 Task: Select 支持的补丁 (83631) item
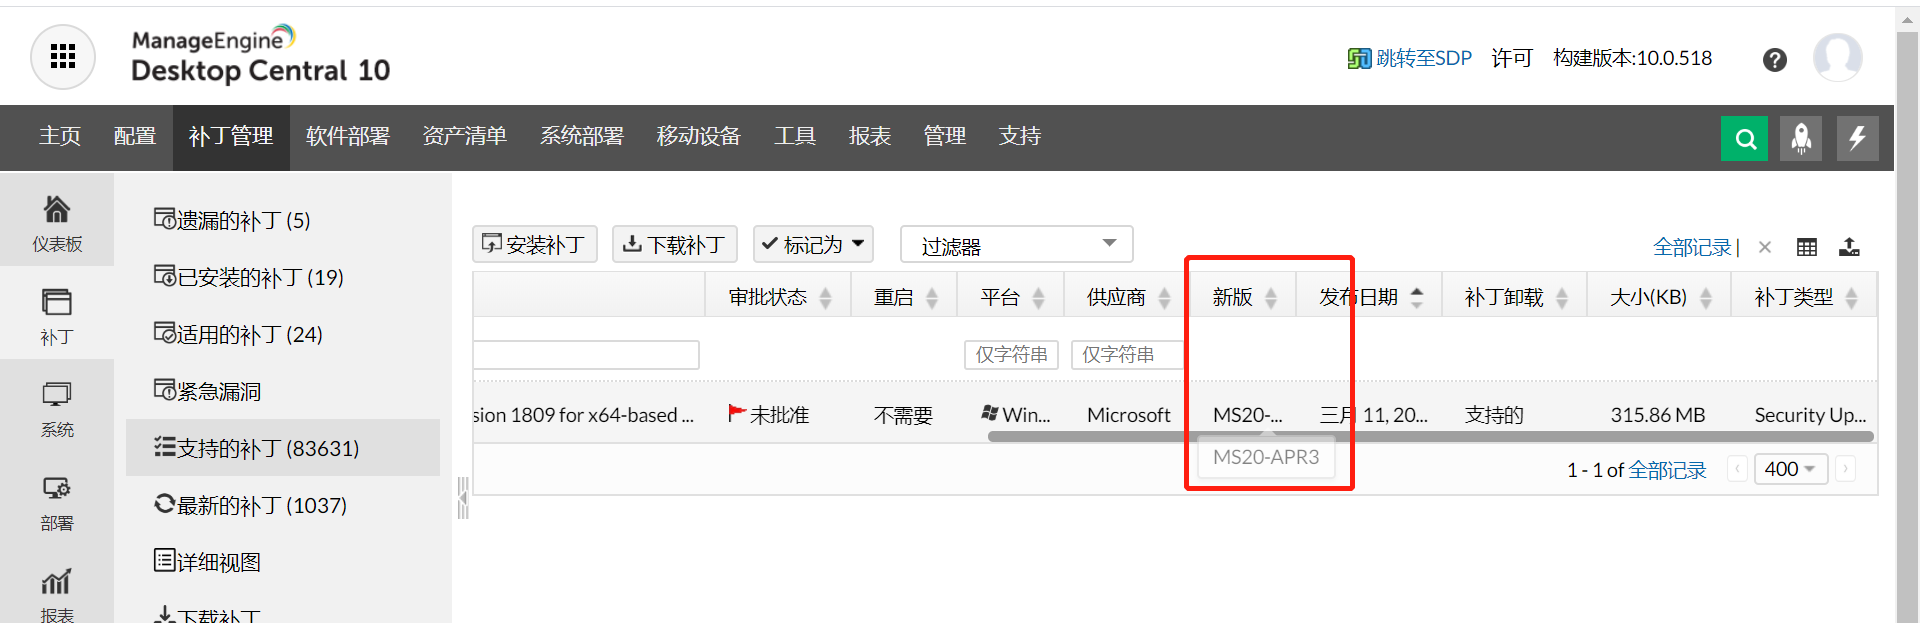[283, 448]
